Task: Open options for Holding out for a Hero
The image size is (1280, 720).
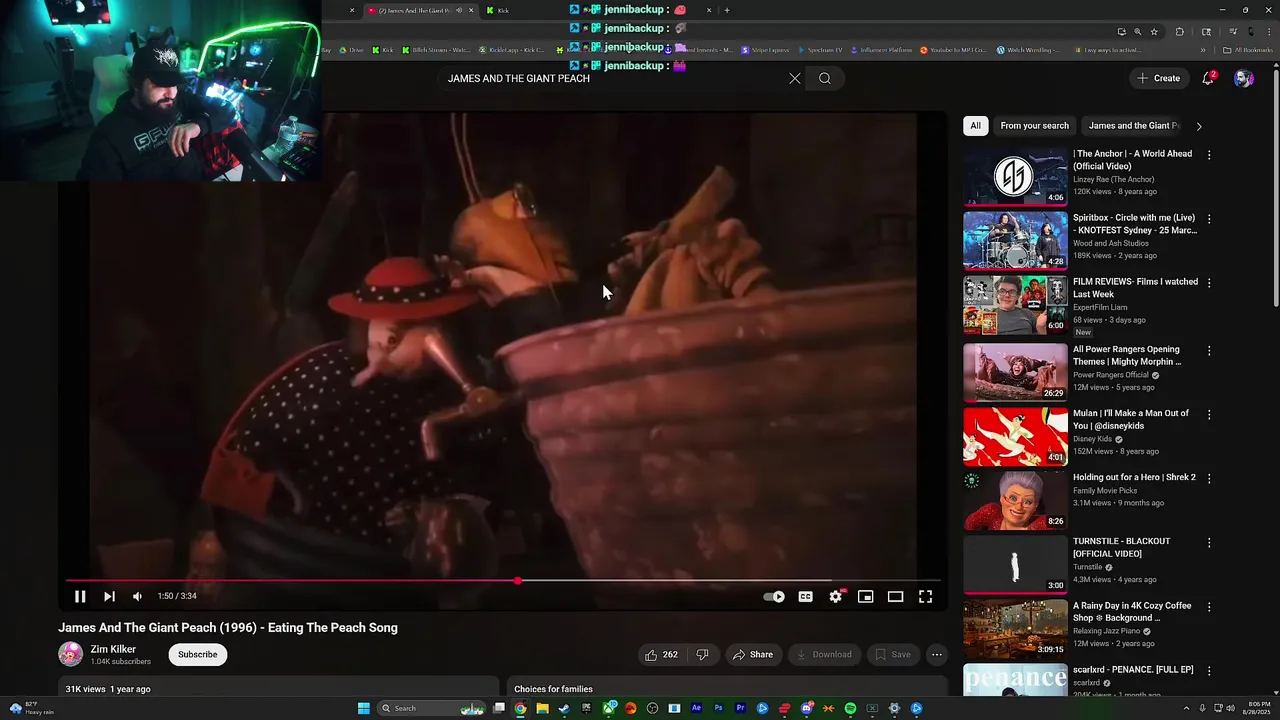Action: click(x=1209, y=479)
